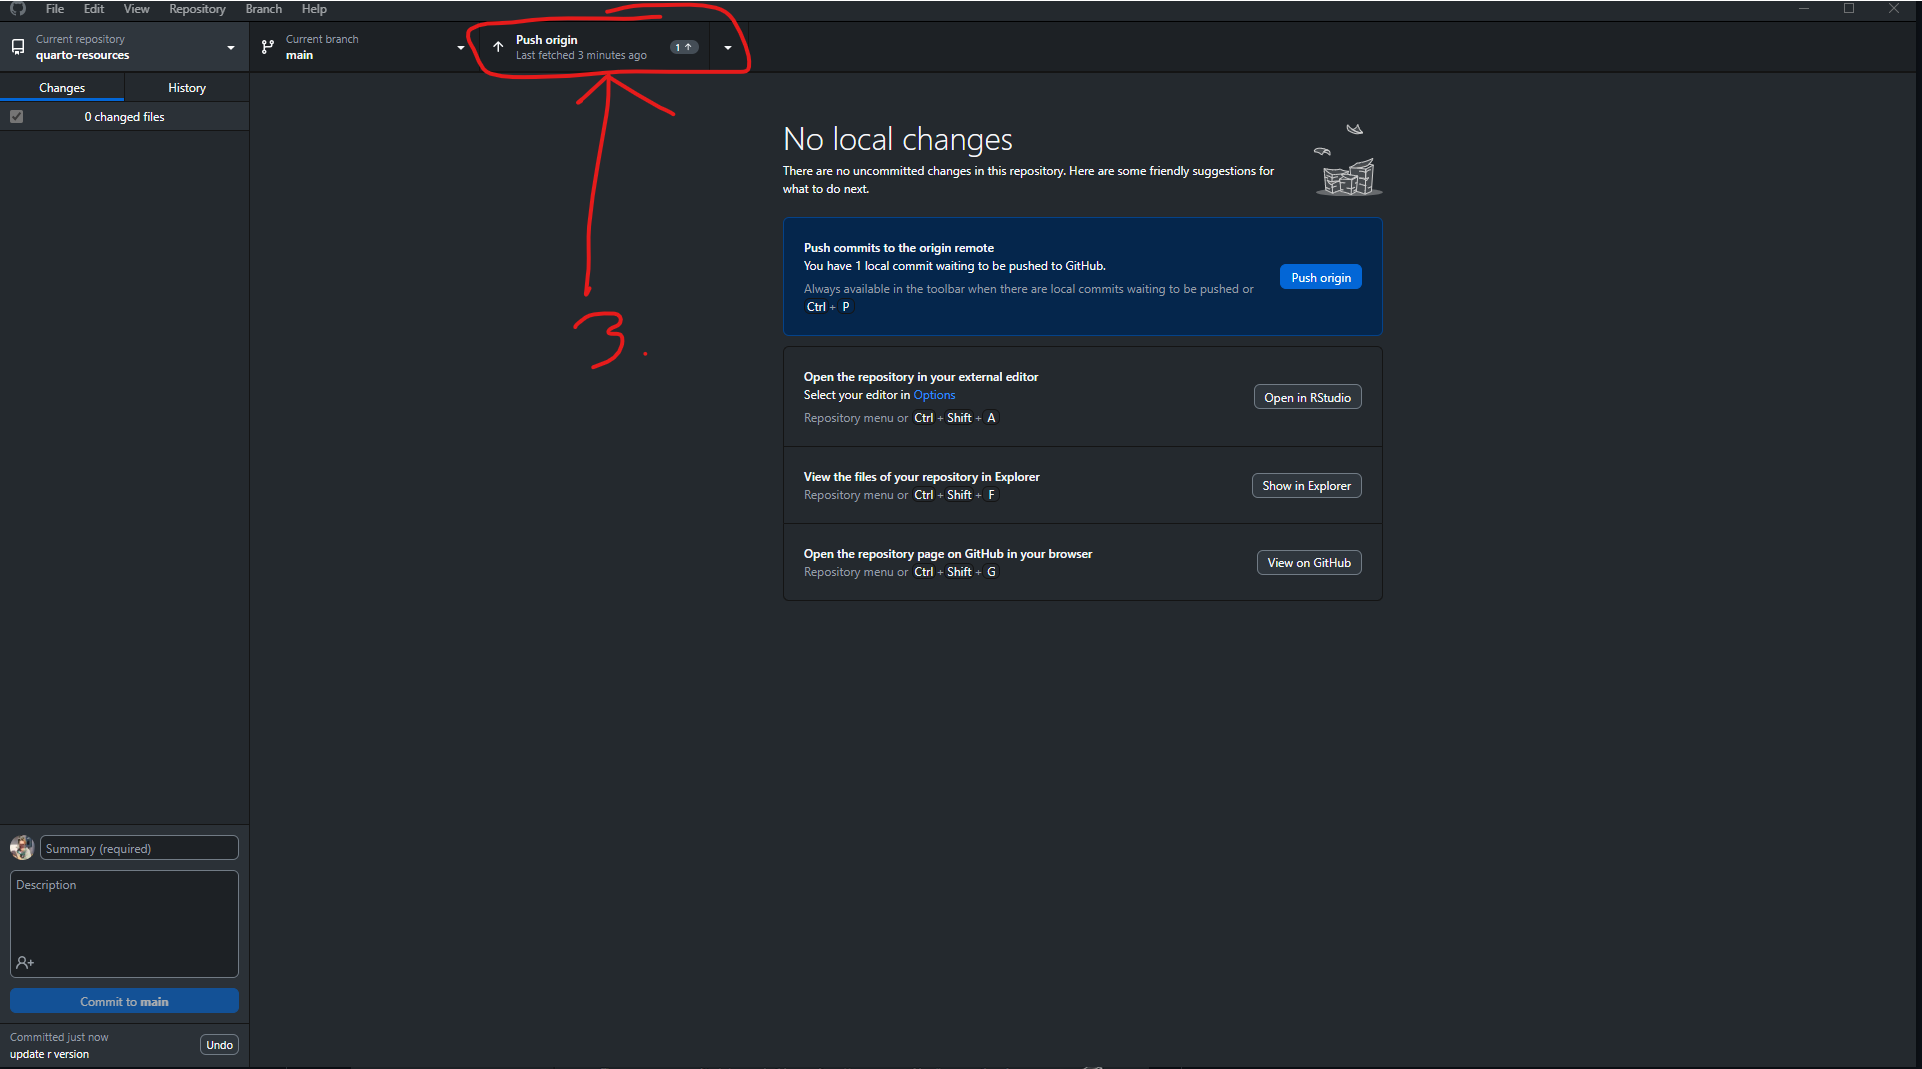Click View on GitHub button
1922x1069 pixels.
(1308, 563)
